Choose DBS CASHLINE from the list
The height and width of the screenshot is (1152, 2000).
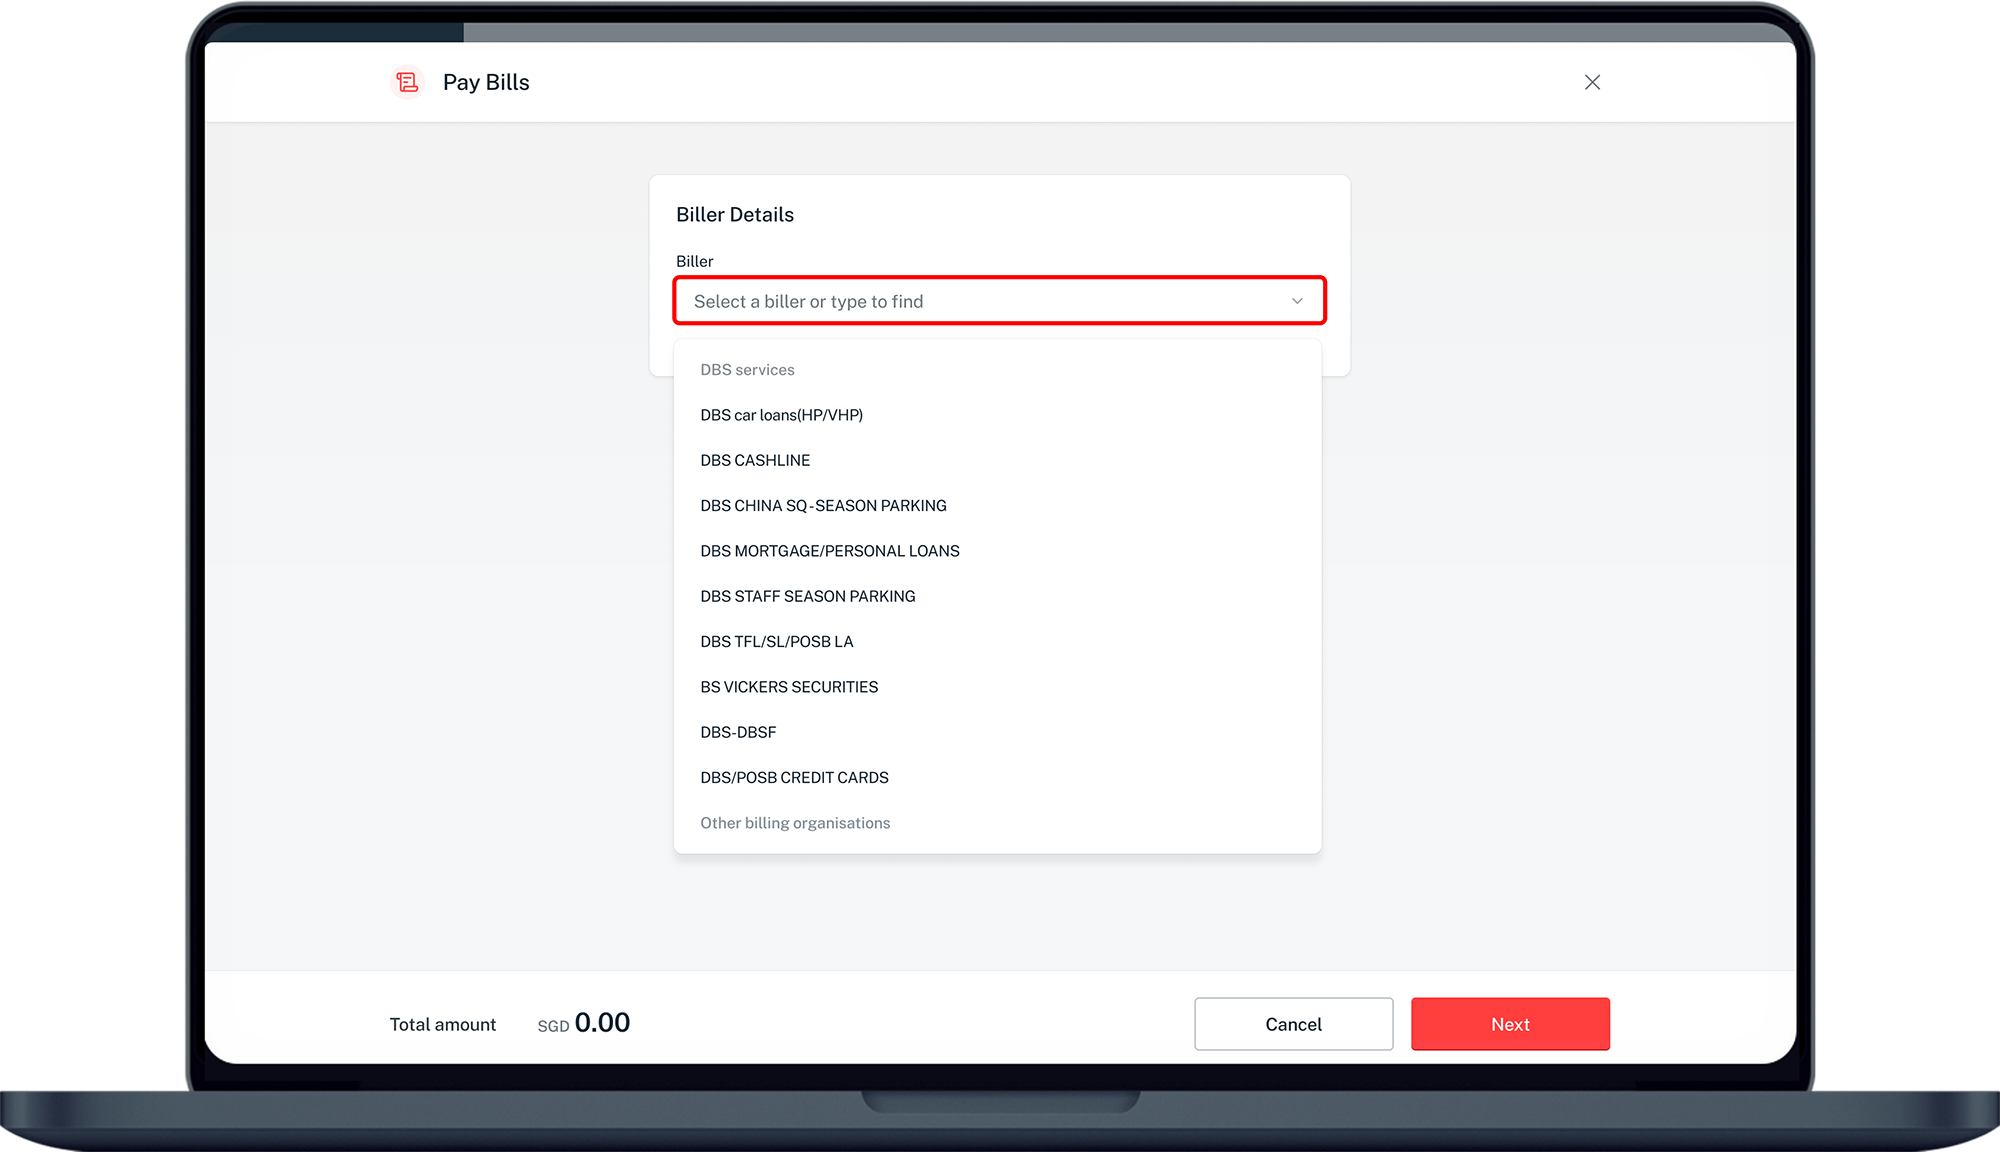click(x=755, y=460)
